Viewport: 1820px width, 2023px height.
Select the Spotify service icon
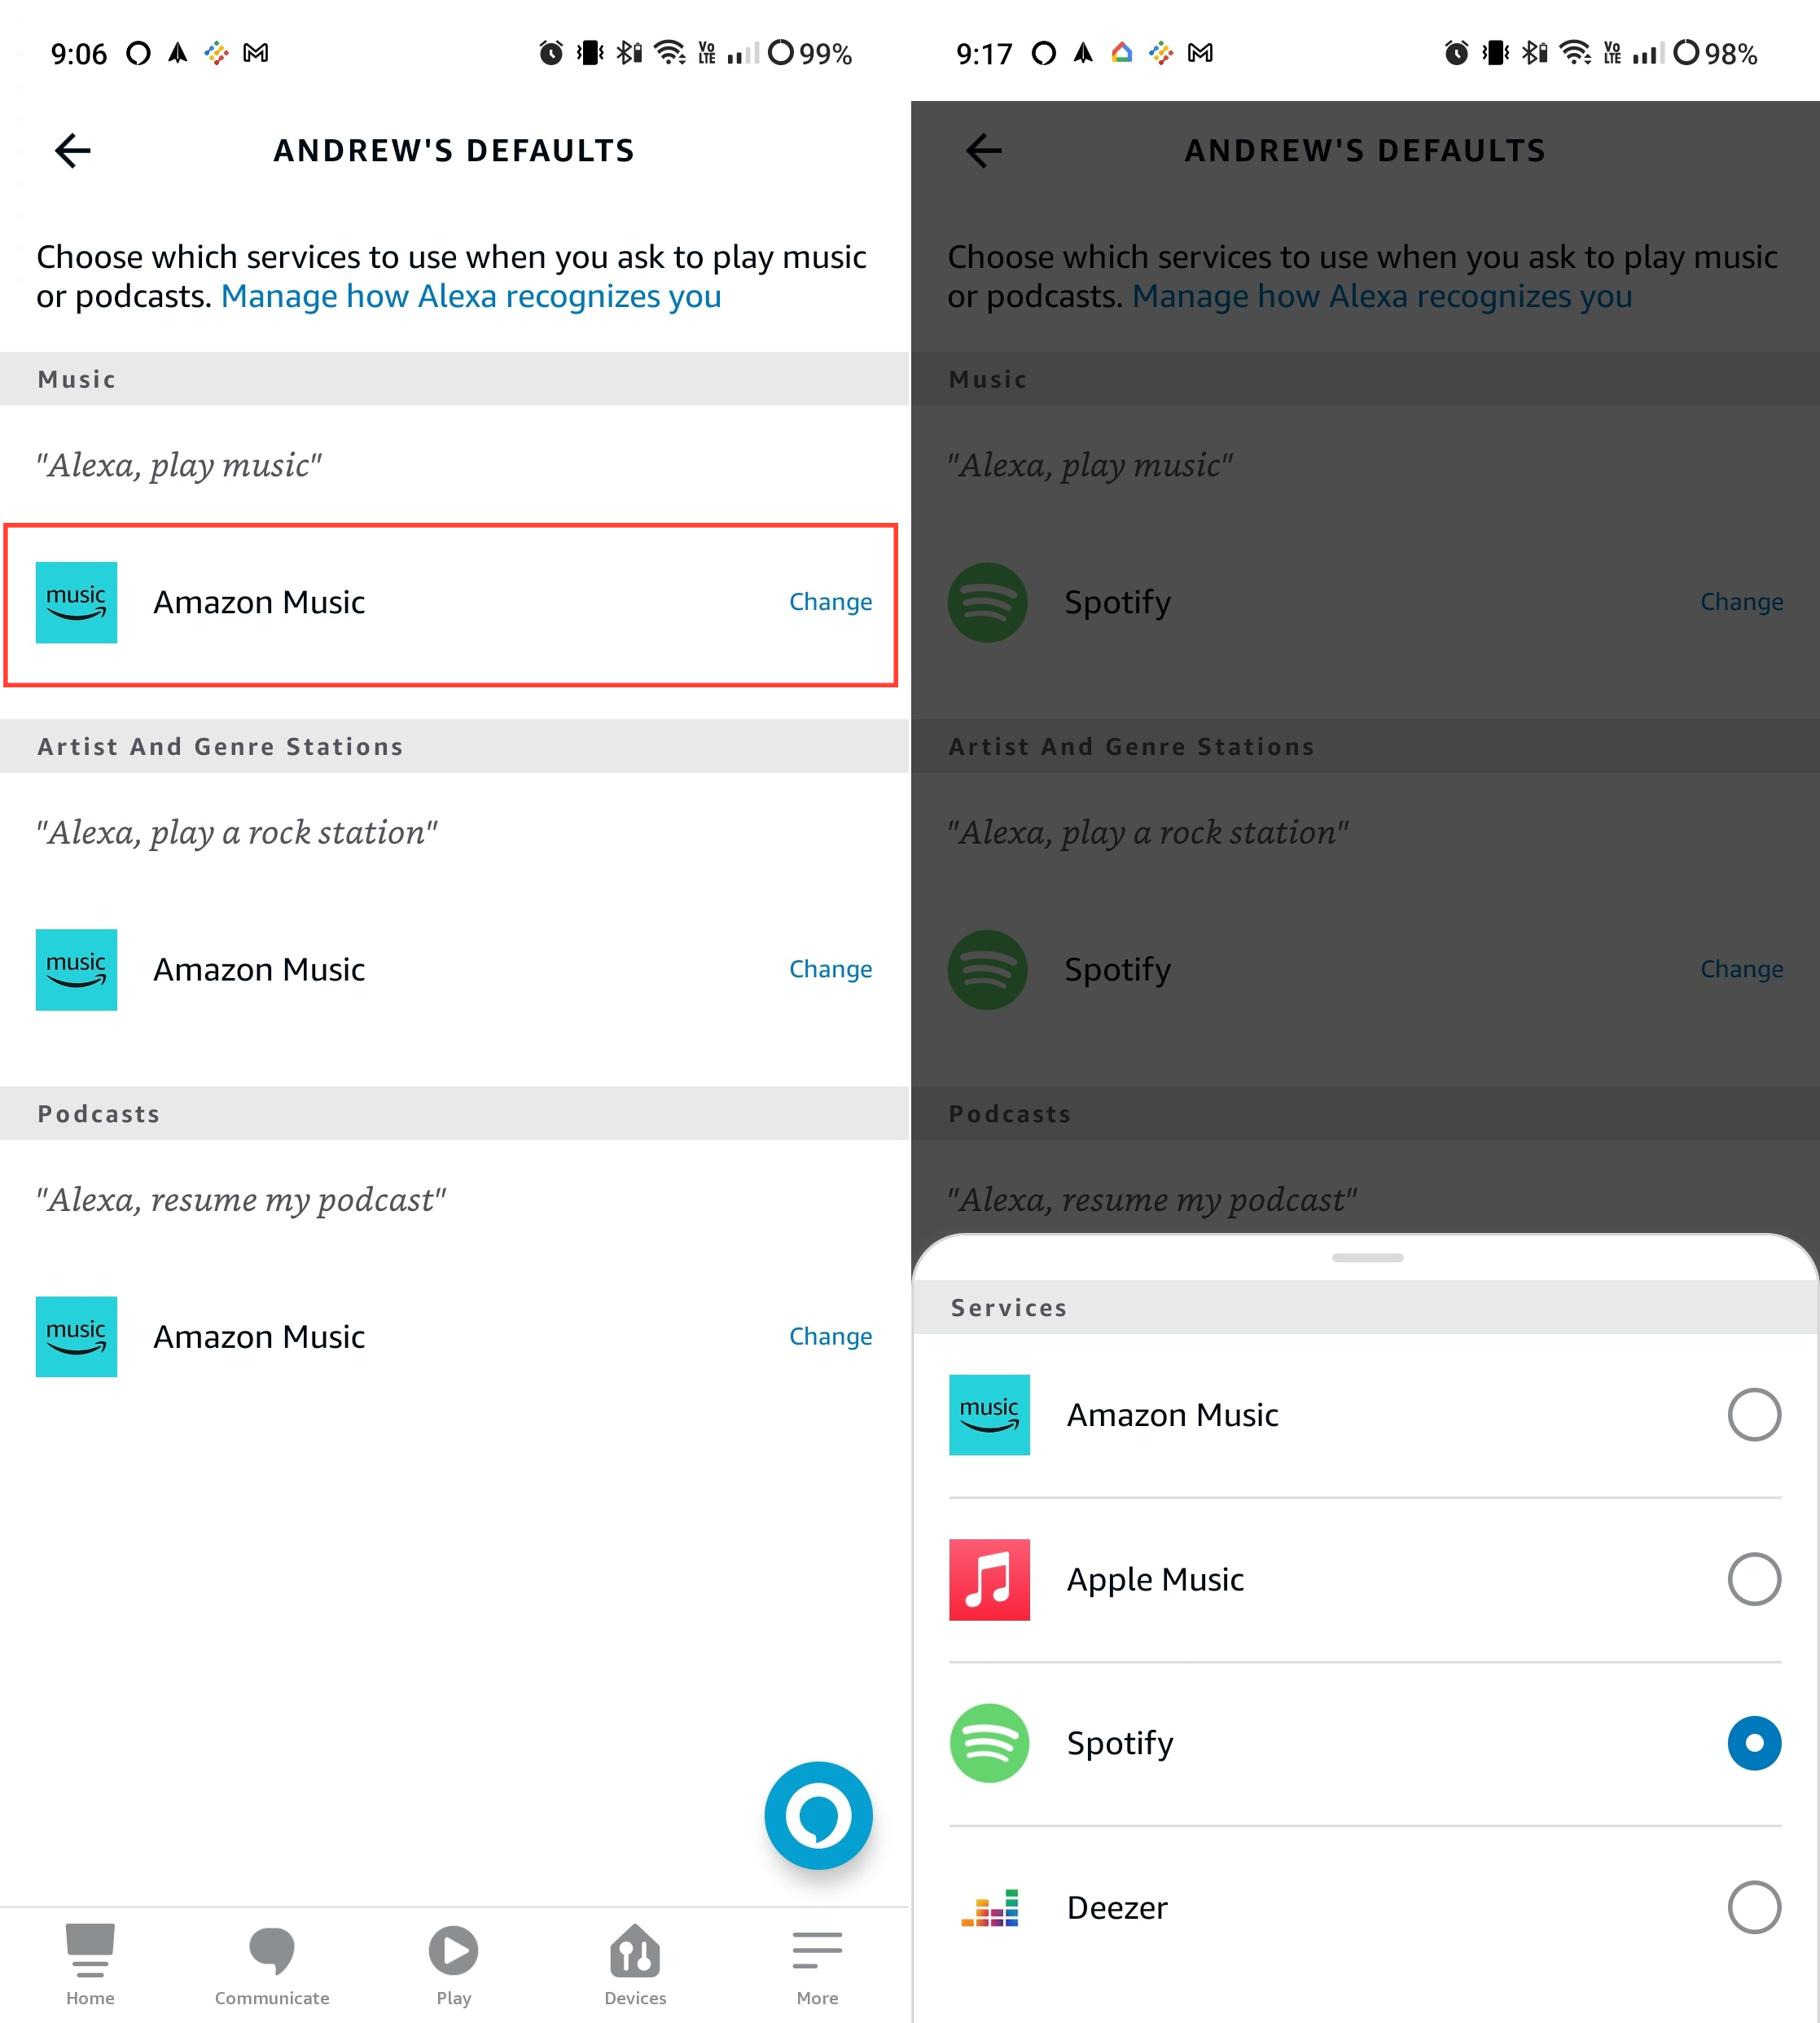click(991, 1742)
